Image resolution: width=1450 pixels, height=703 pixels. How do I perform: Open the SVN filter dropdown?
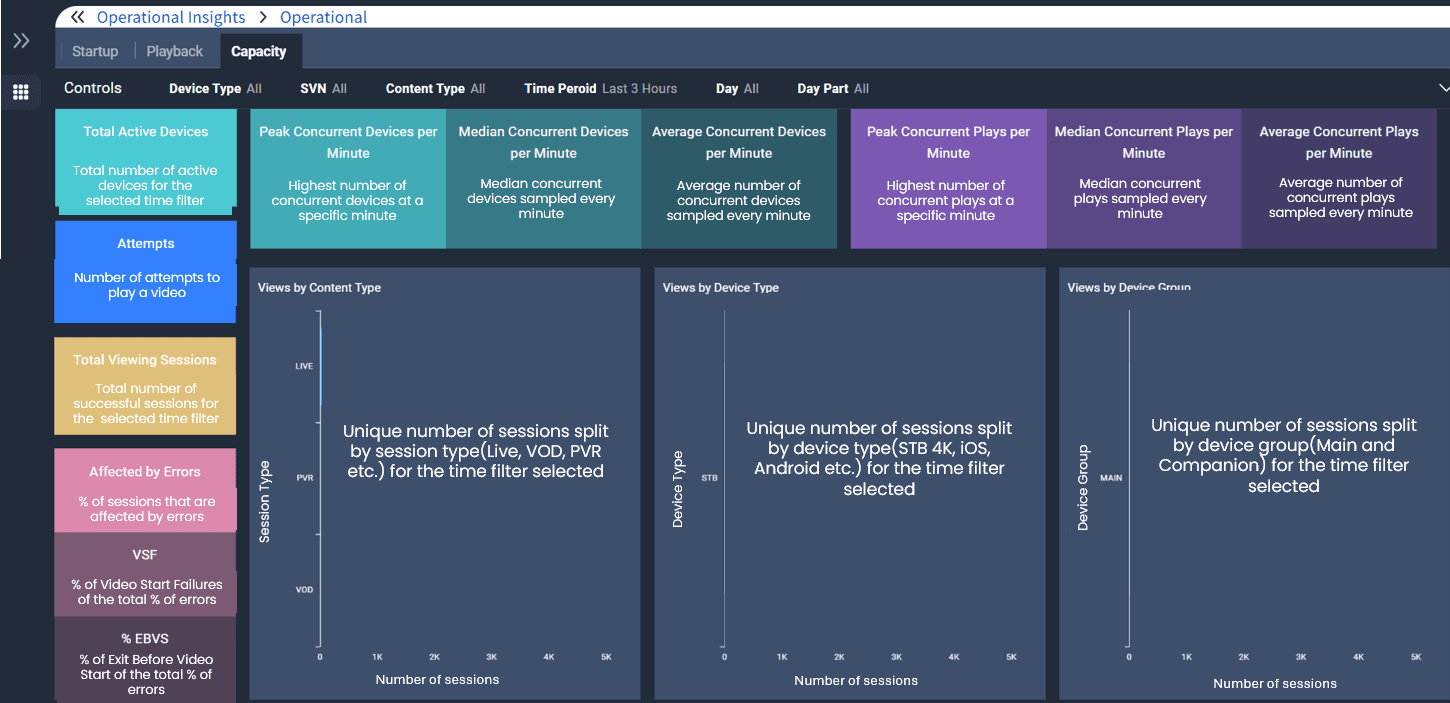pos(323,89)
